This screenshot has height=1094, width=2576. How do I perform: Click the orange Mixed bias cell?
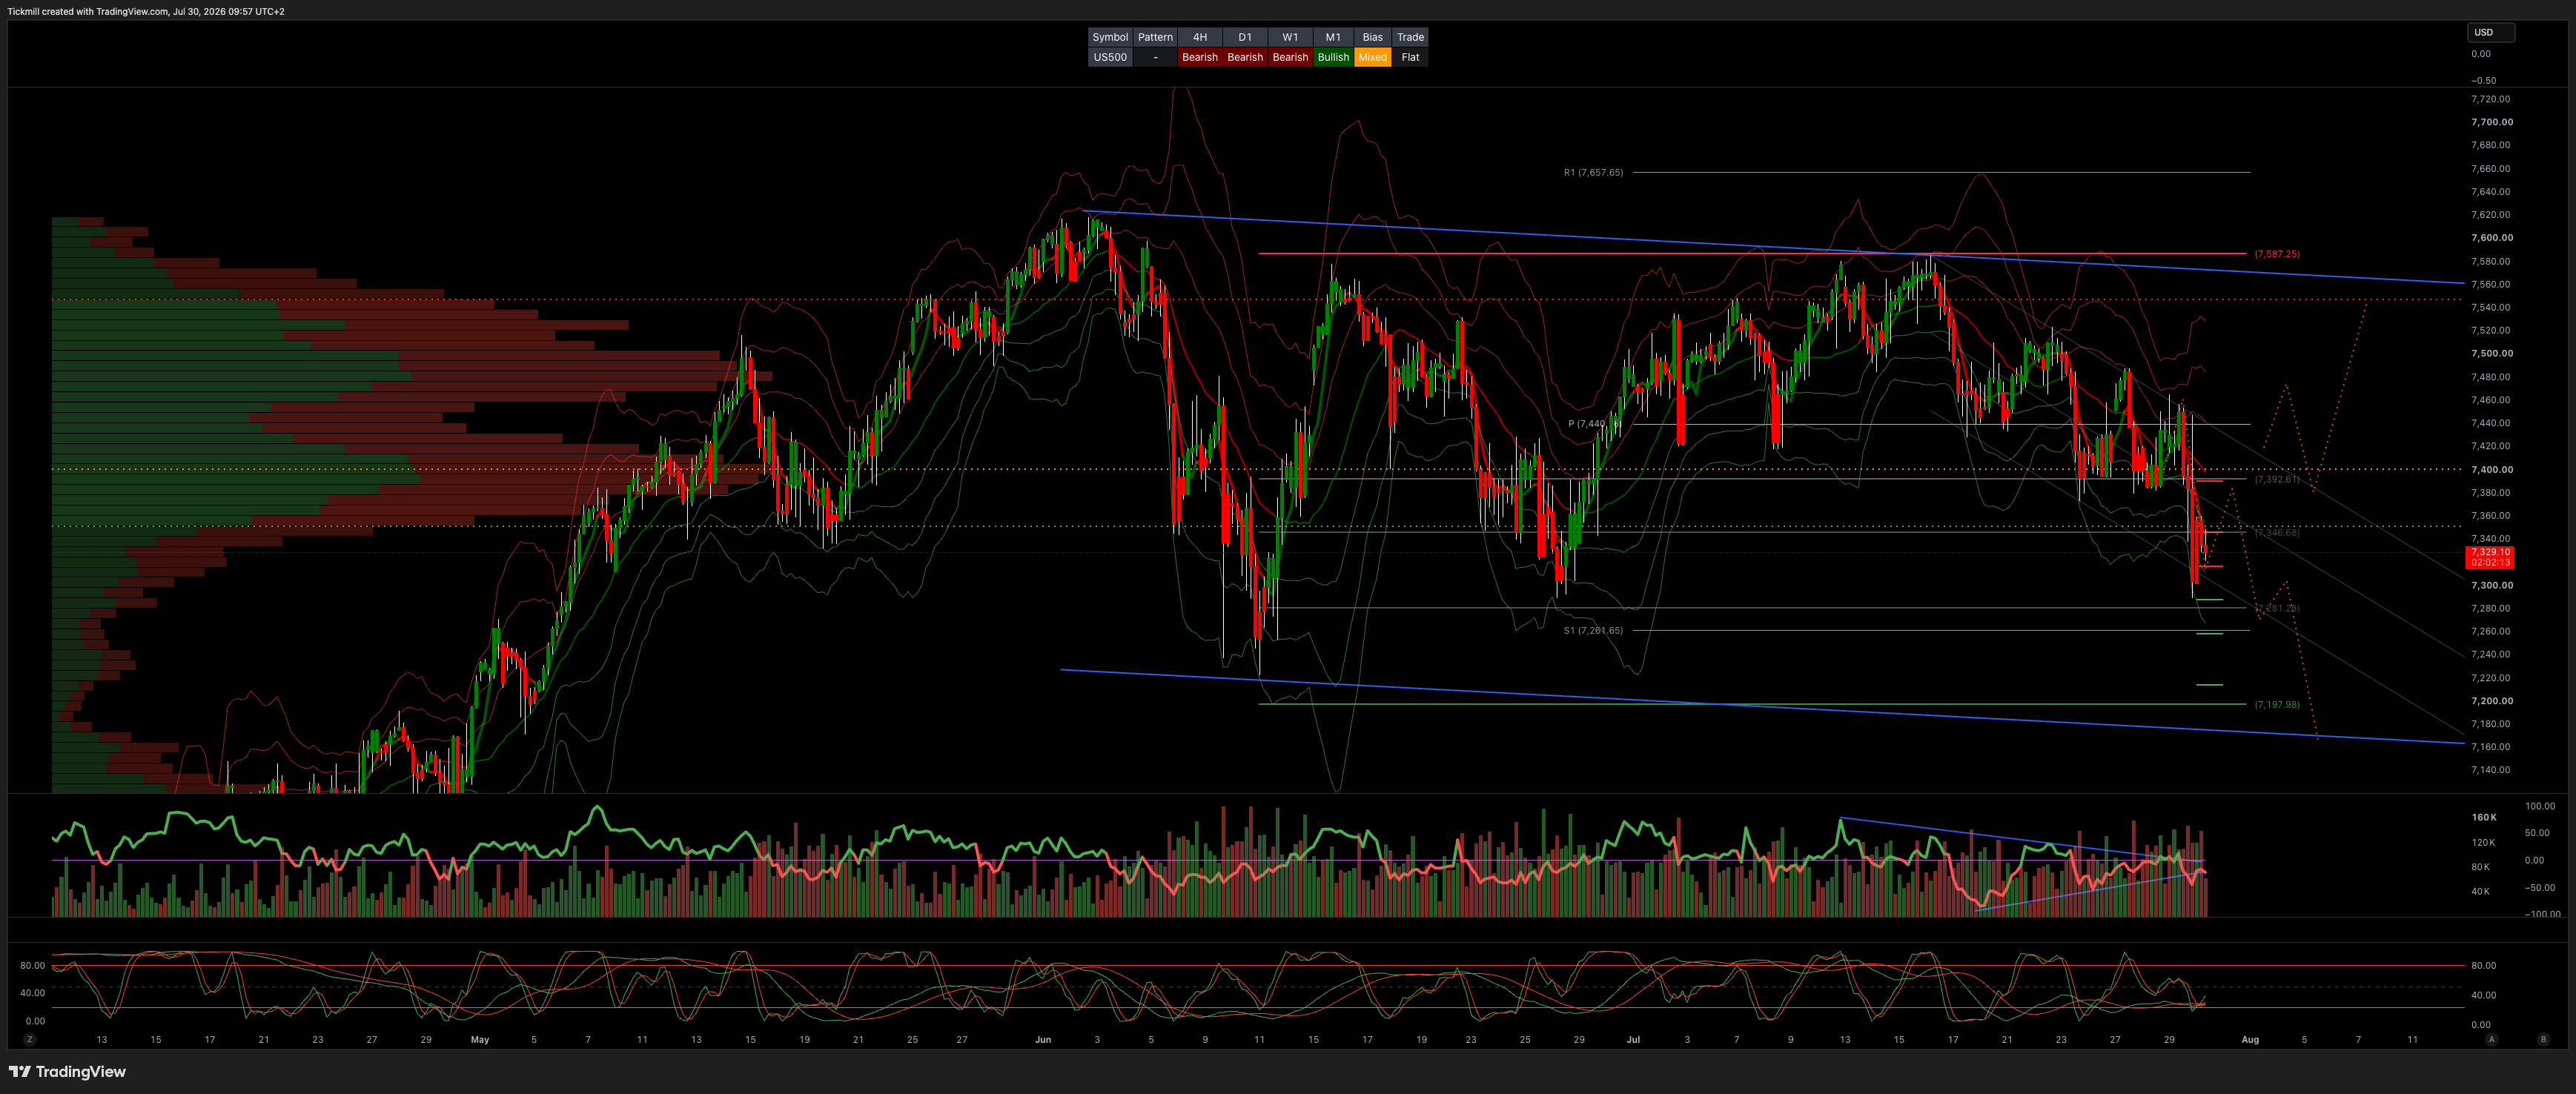pyautogui.click(x=1372, y=57)
